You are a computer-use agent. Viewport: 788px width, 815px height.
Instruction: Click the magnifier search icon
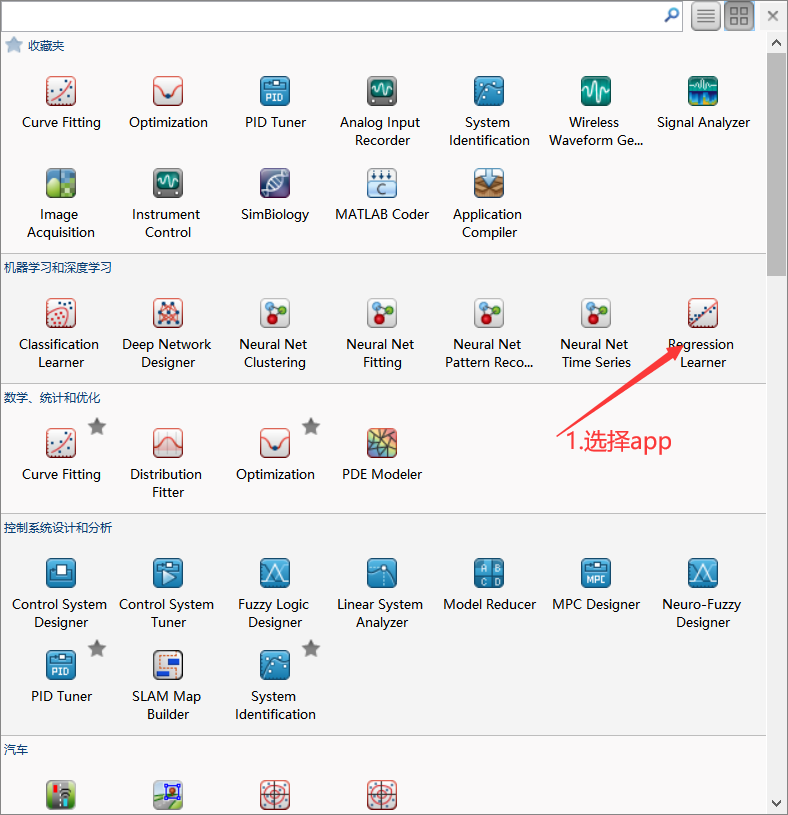click(672, 16)
